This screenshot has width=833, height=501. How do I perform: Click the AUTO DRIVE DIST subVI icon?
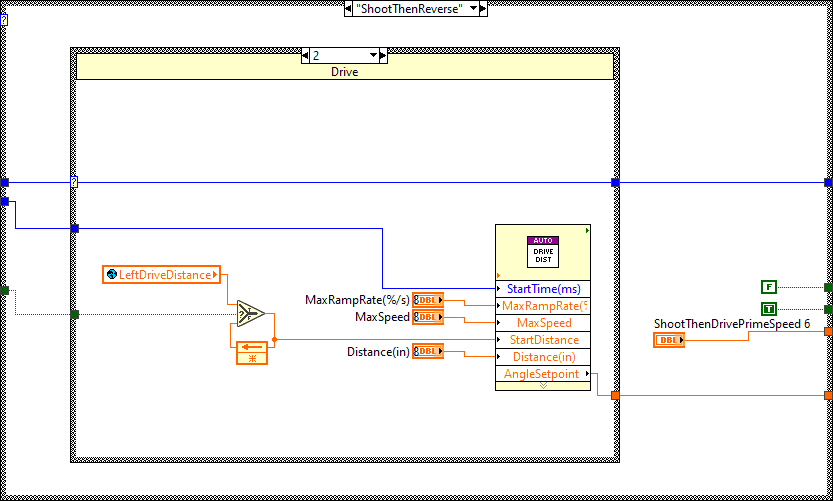tap(543, 250)
